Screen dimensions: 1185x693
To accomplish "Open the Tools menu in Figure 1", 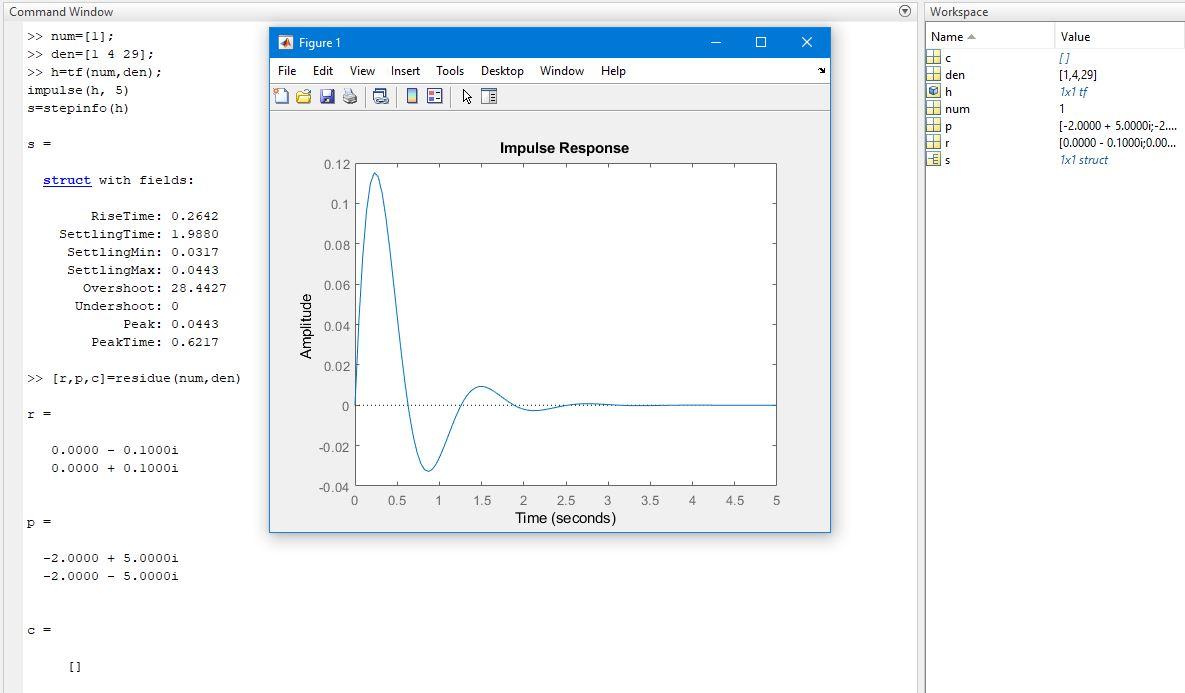I will 450,71.
